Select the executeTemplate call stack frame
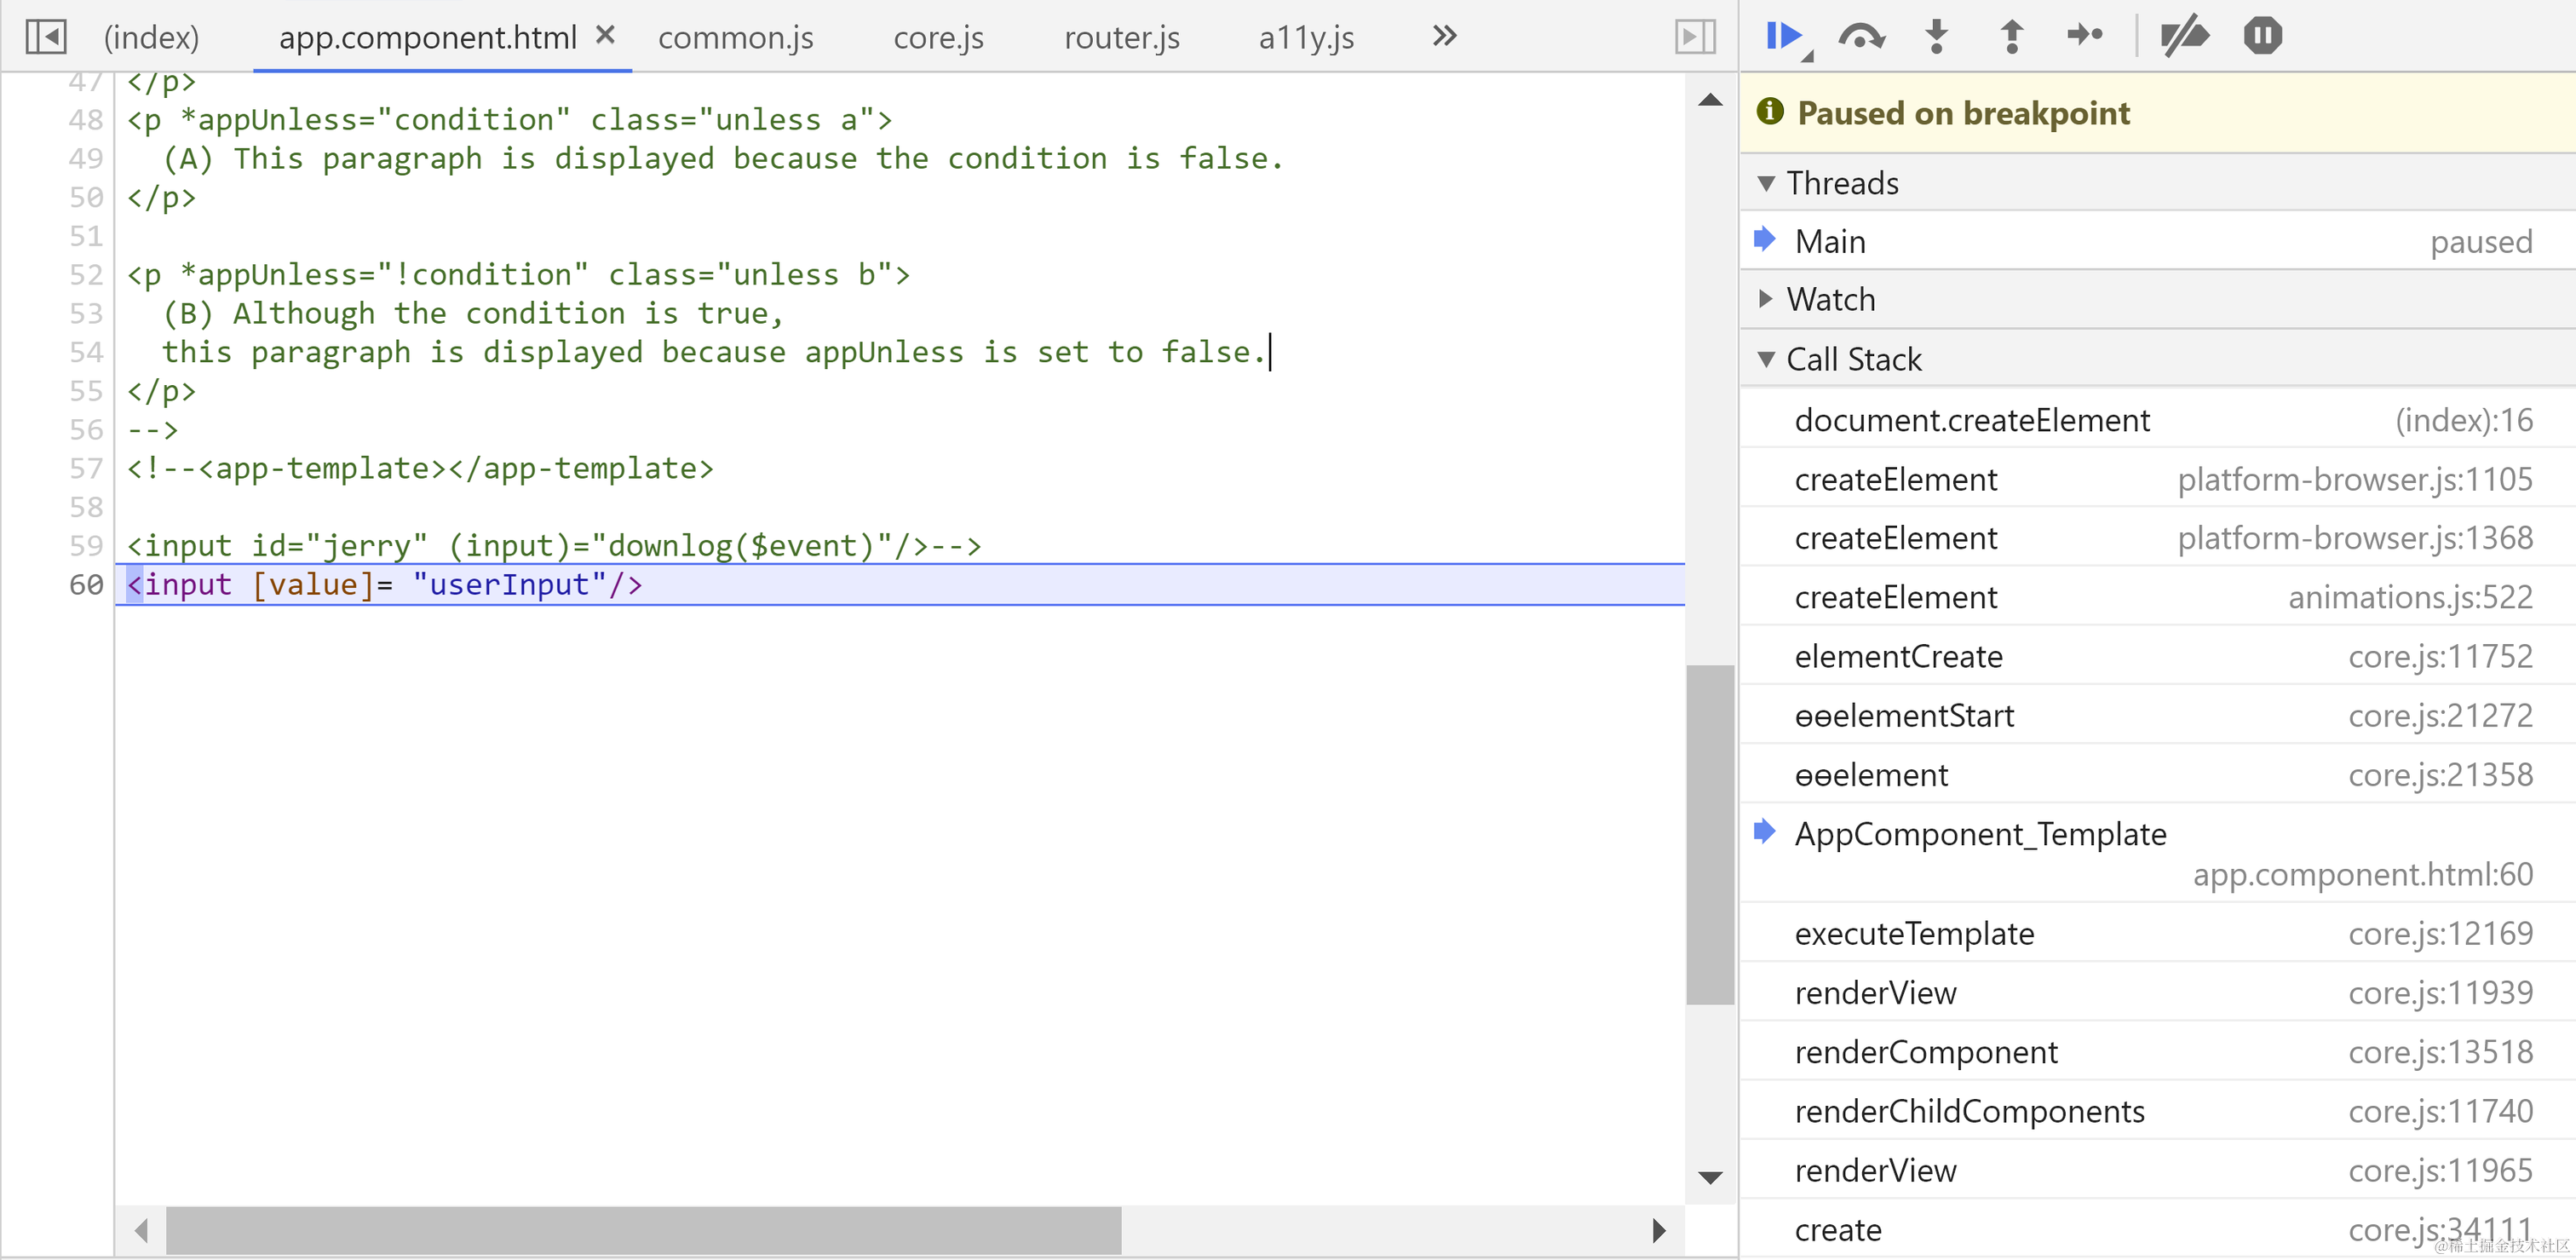This screenshot has height=1260, width=2576. pyautogui.click(x=1914, y=933)
